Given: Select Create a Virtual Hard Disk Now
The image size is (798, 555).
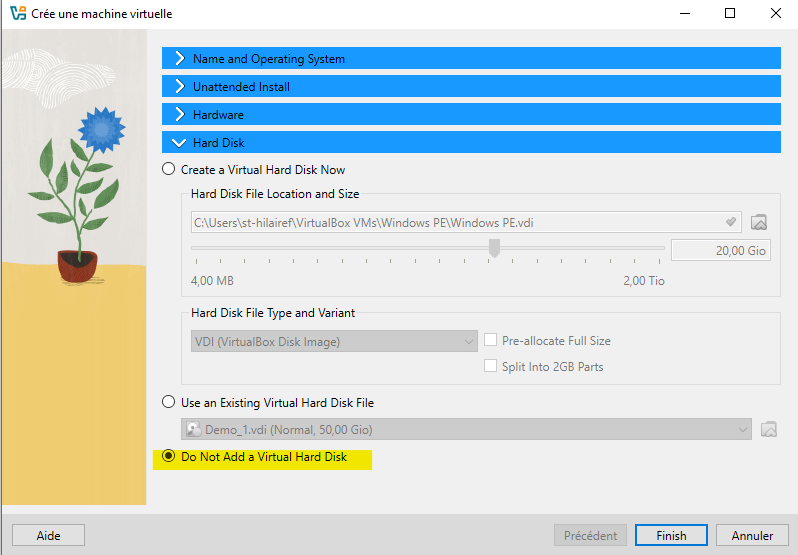Looking at the screenshot, I should 168,170.
